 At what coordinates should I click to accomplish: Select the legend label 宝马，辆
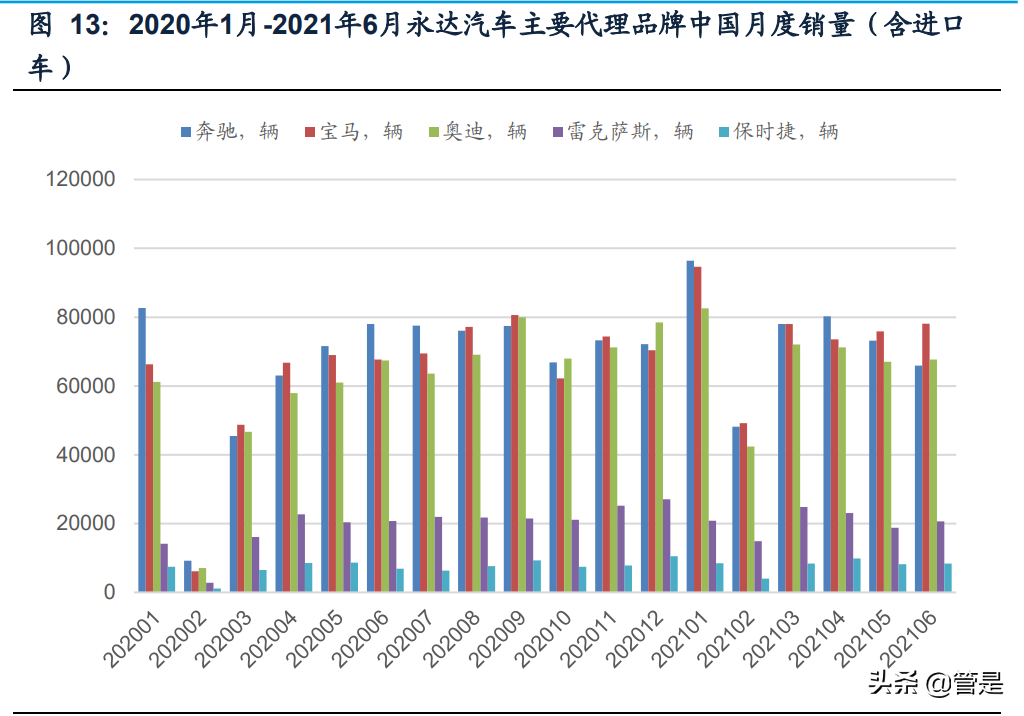pos(361,132)
